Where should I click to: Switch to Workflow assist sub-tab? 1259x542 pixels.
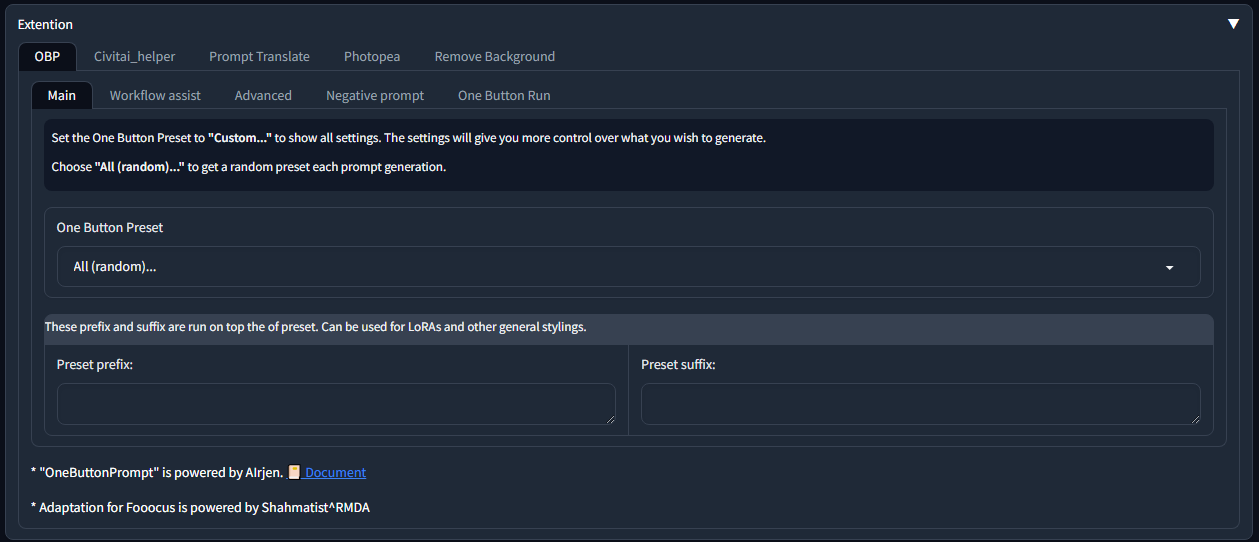(x=155, y=95)
